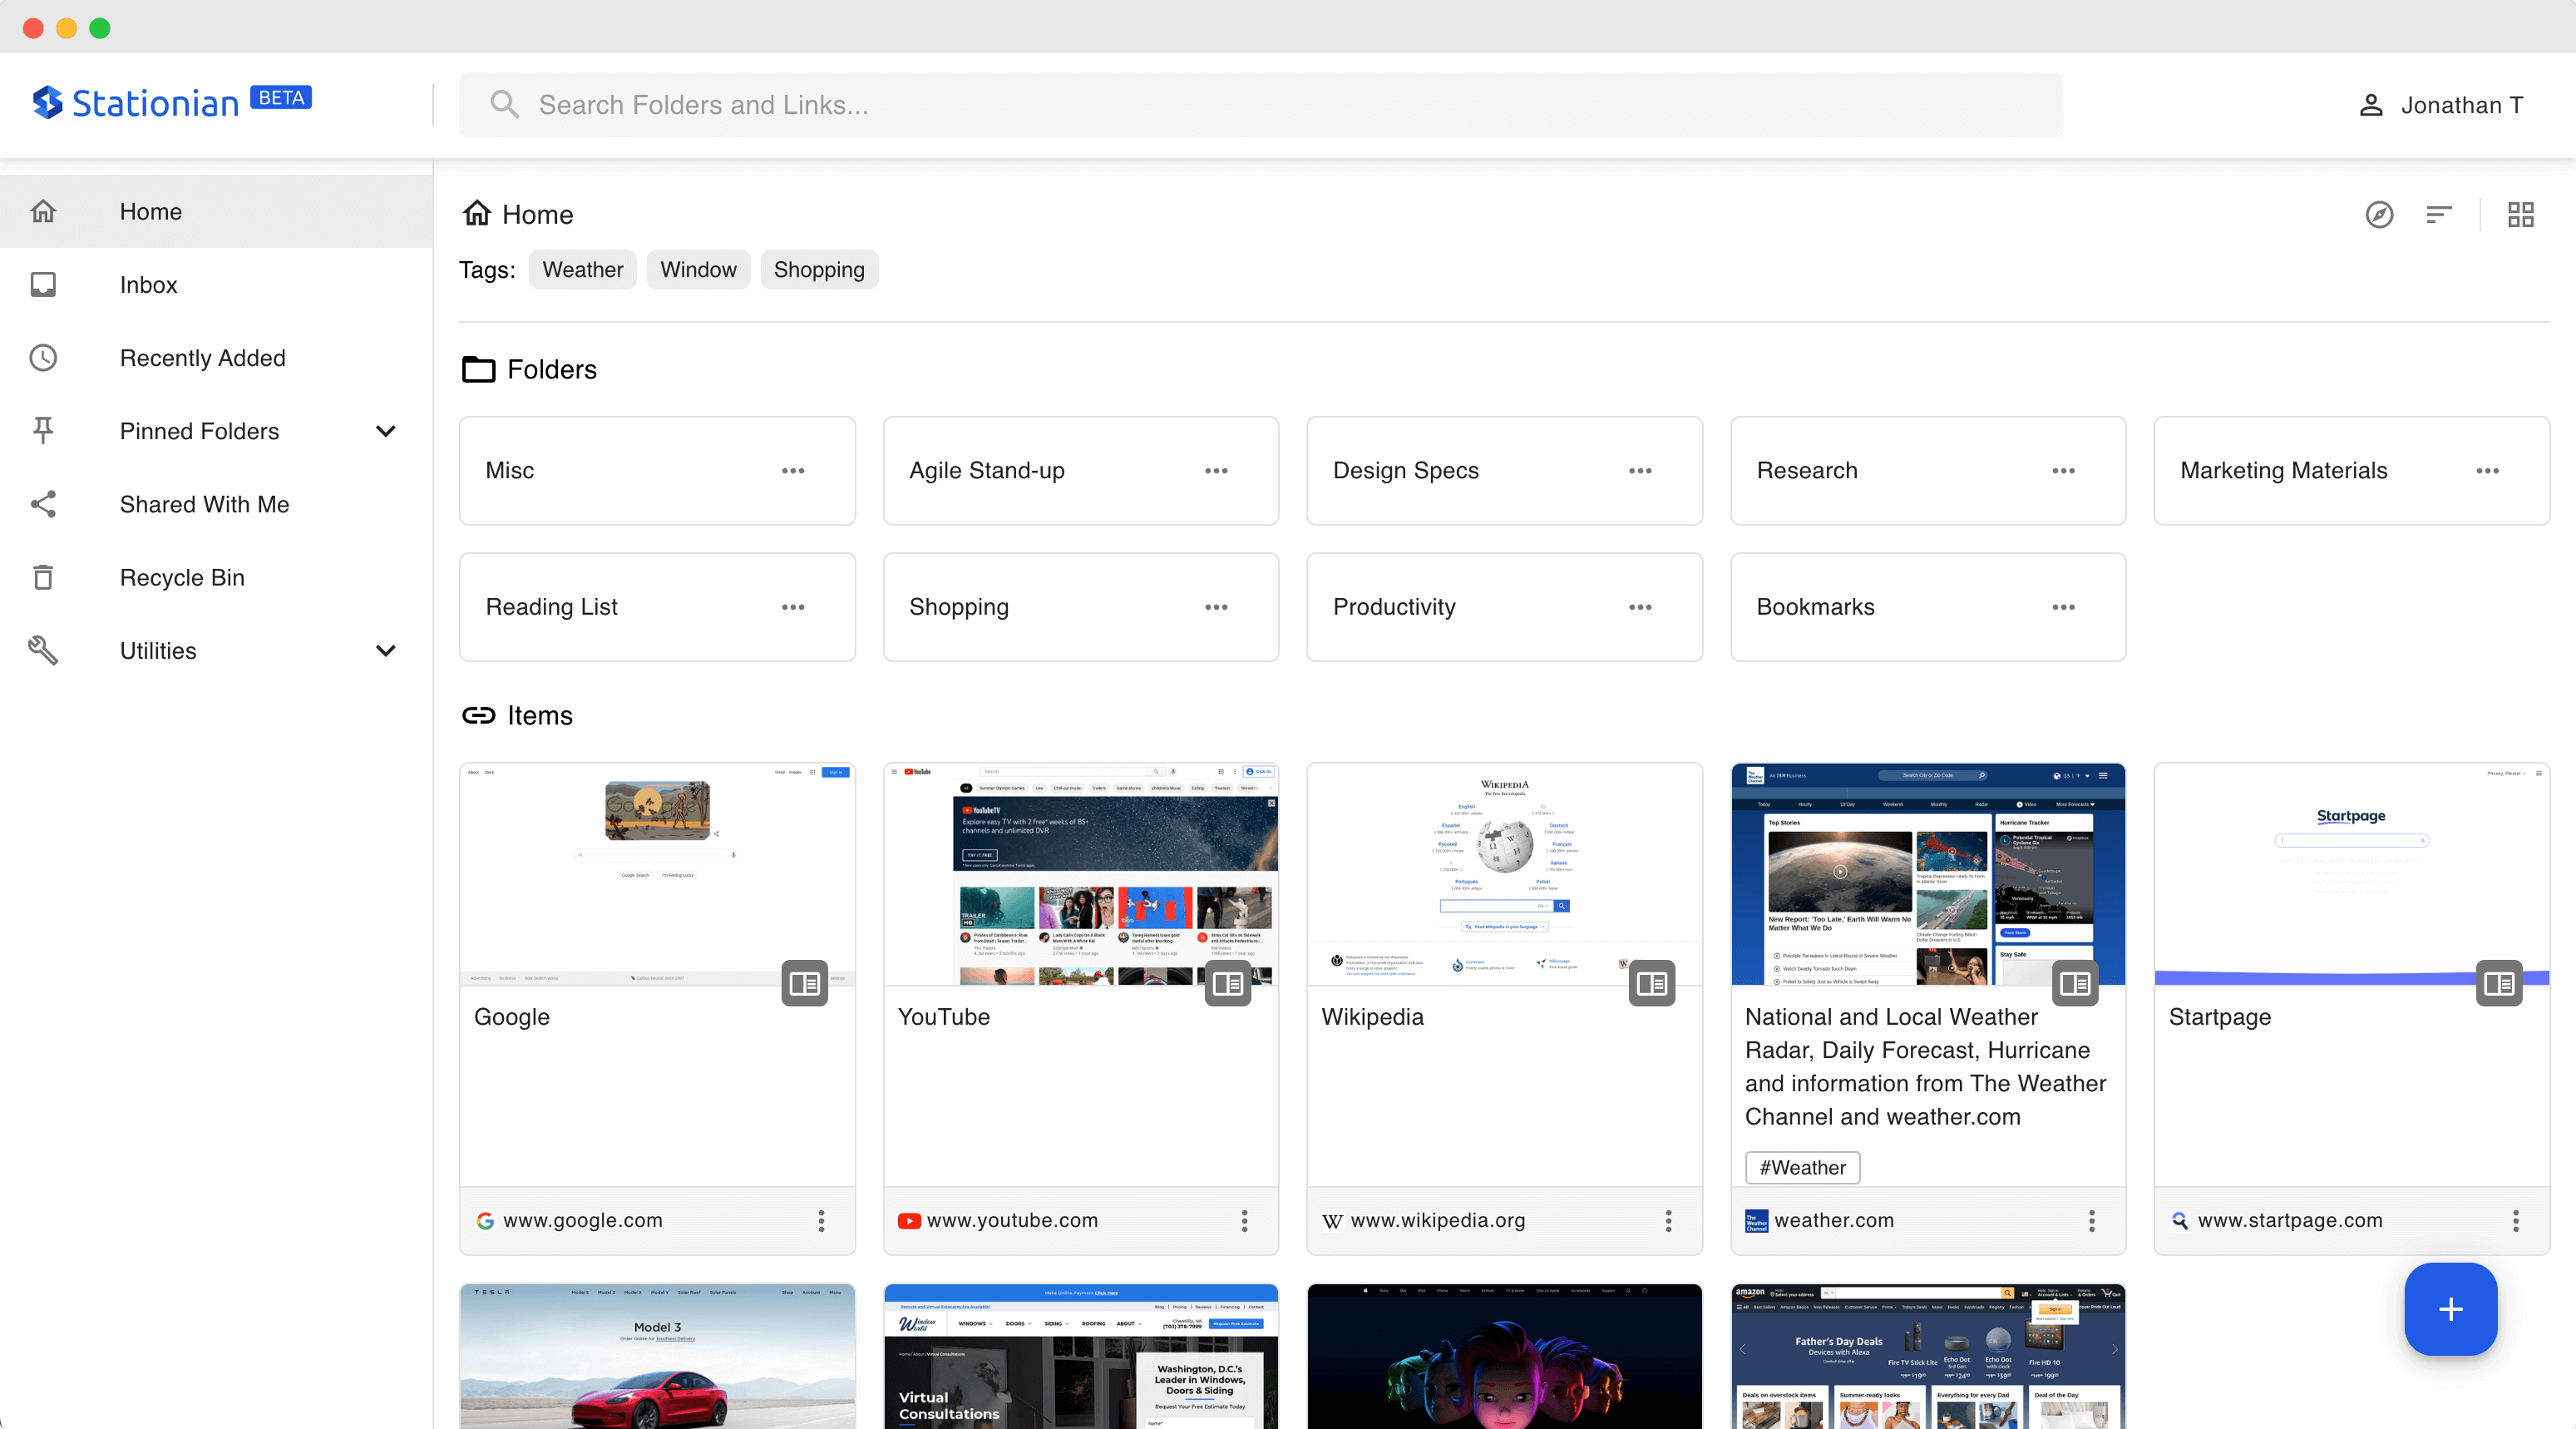Open the Reading List folder

(x=657, y=607)
